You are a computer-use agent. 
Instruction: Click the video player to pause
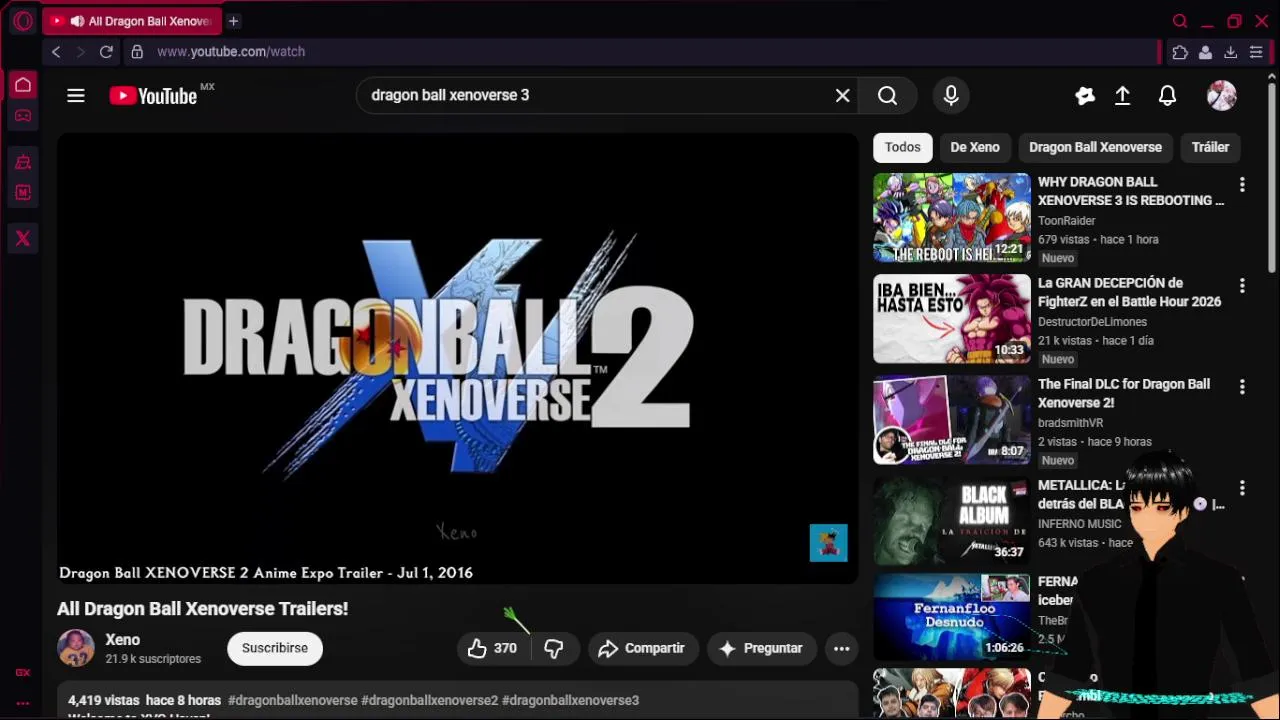(458, 358)
